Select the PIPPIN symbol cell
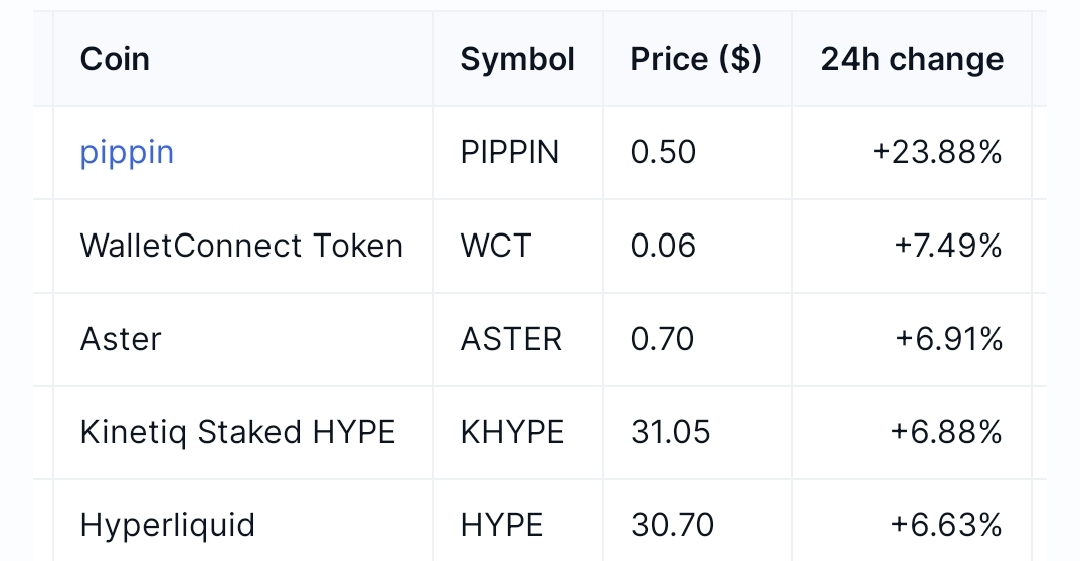 click(x=510, y=152)
